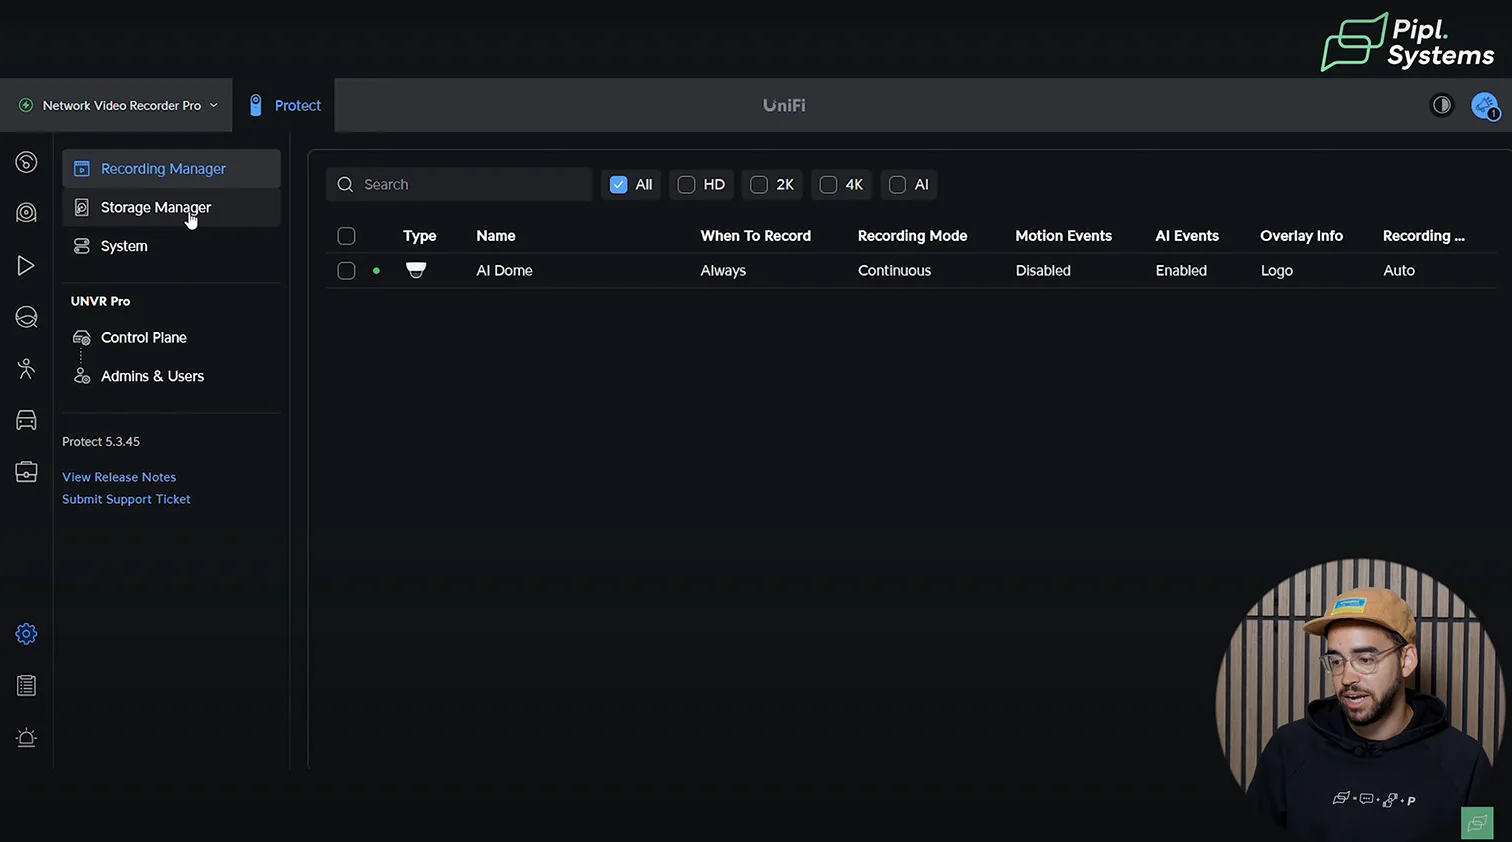Open the briefcase icon in left rail
1512x842 pixels.
pos(26,472)
